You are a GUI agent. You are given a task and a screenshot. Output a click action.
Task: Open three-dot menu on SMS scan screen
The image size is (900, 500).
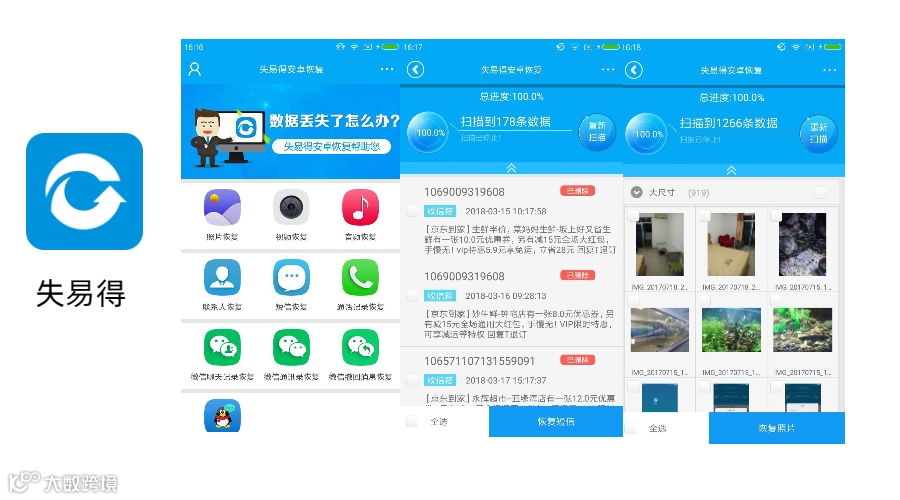coord(608,69)
